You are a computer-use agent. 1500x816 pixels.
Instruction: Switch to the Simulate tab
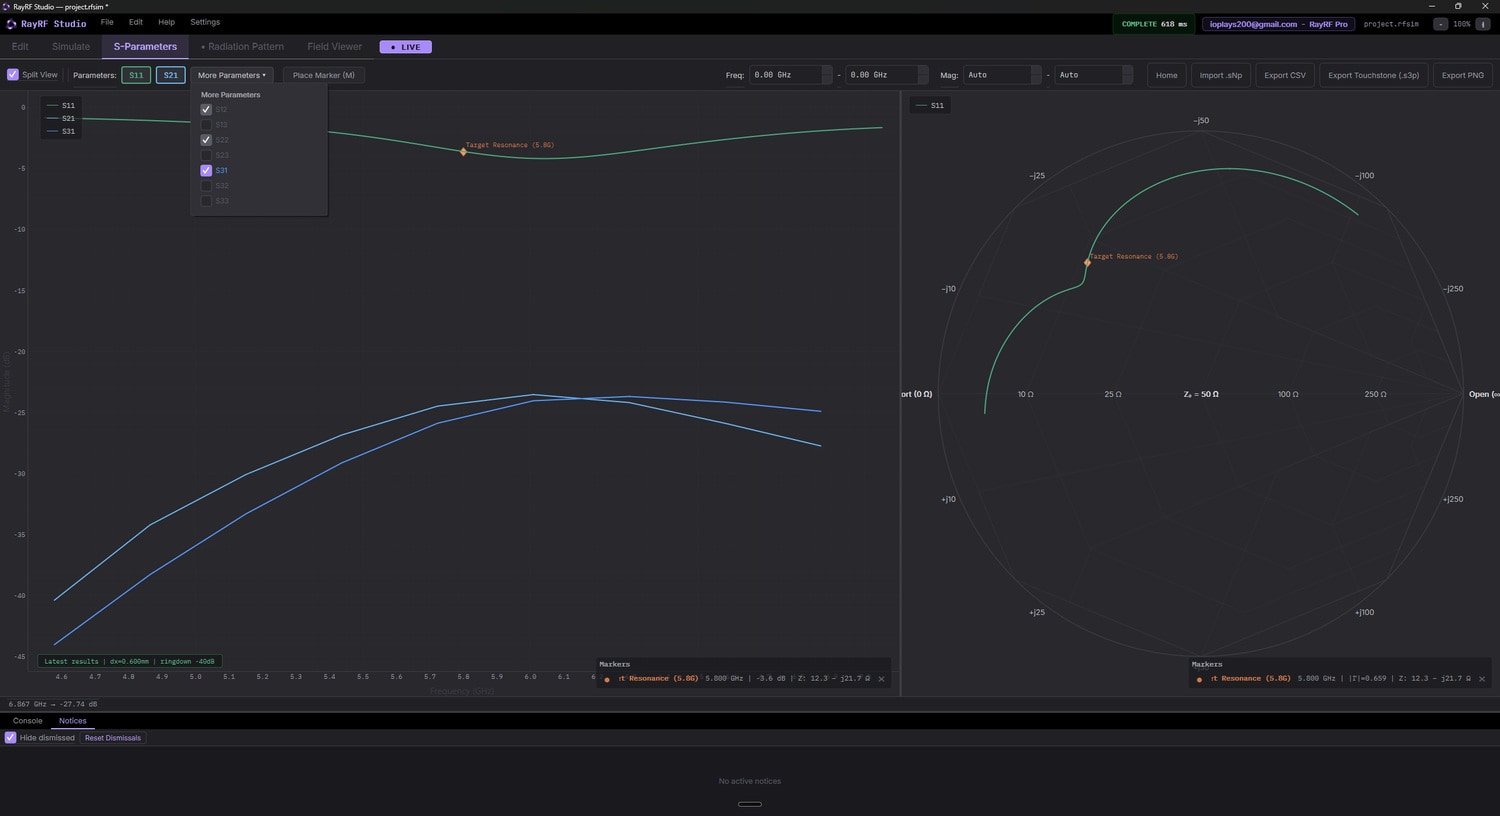click(71, 47)
